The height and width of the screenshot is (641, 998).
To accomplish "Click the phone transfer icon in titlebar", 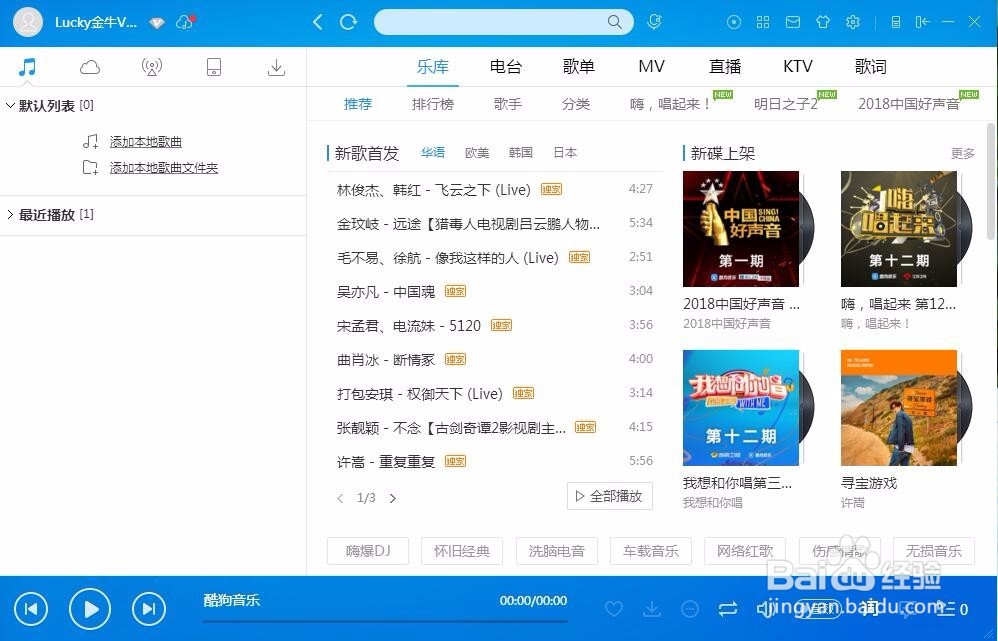I will point(896,21).
